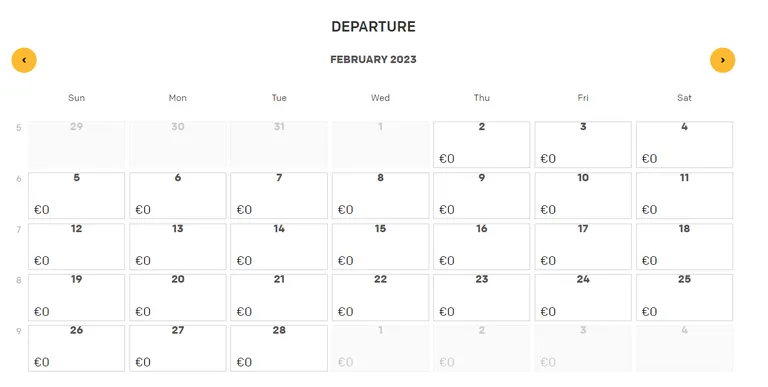Image resolution: width=768 pixels, height=387 pixels.
Task: Choose February 18 date cell
Action: [x=684, y=246]
